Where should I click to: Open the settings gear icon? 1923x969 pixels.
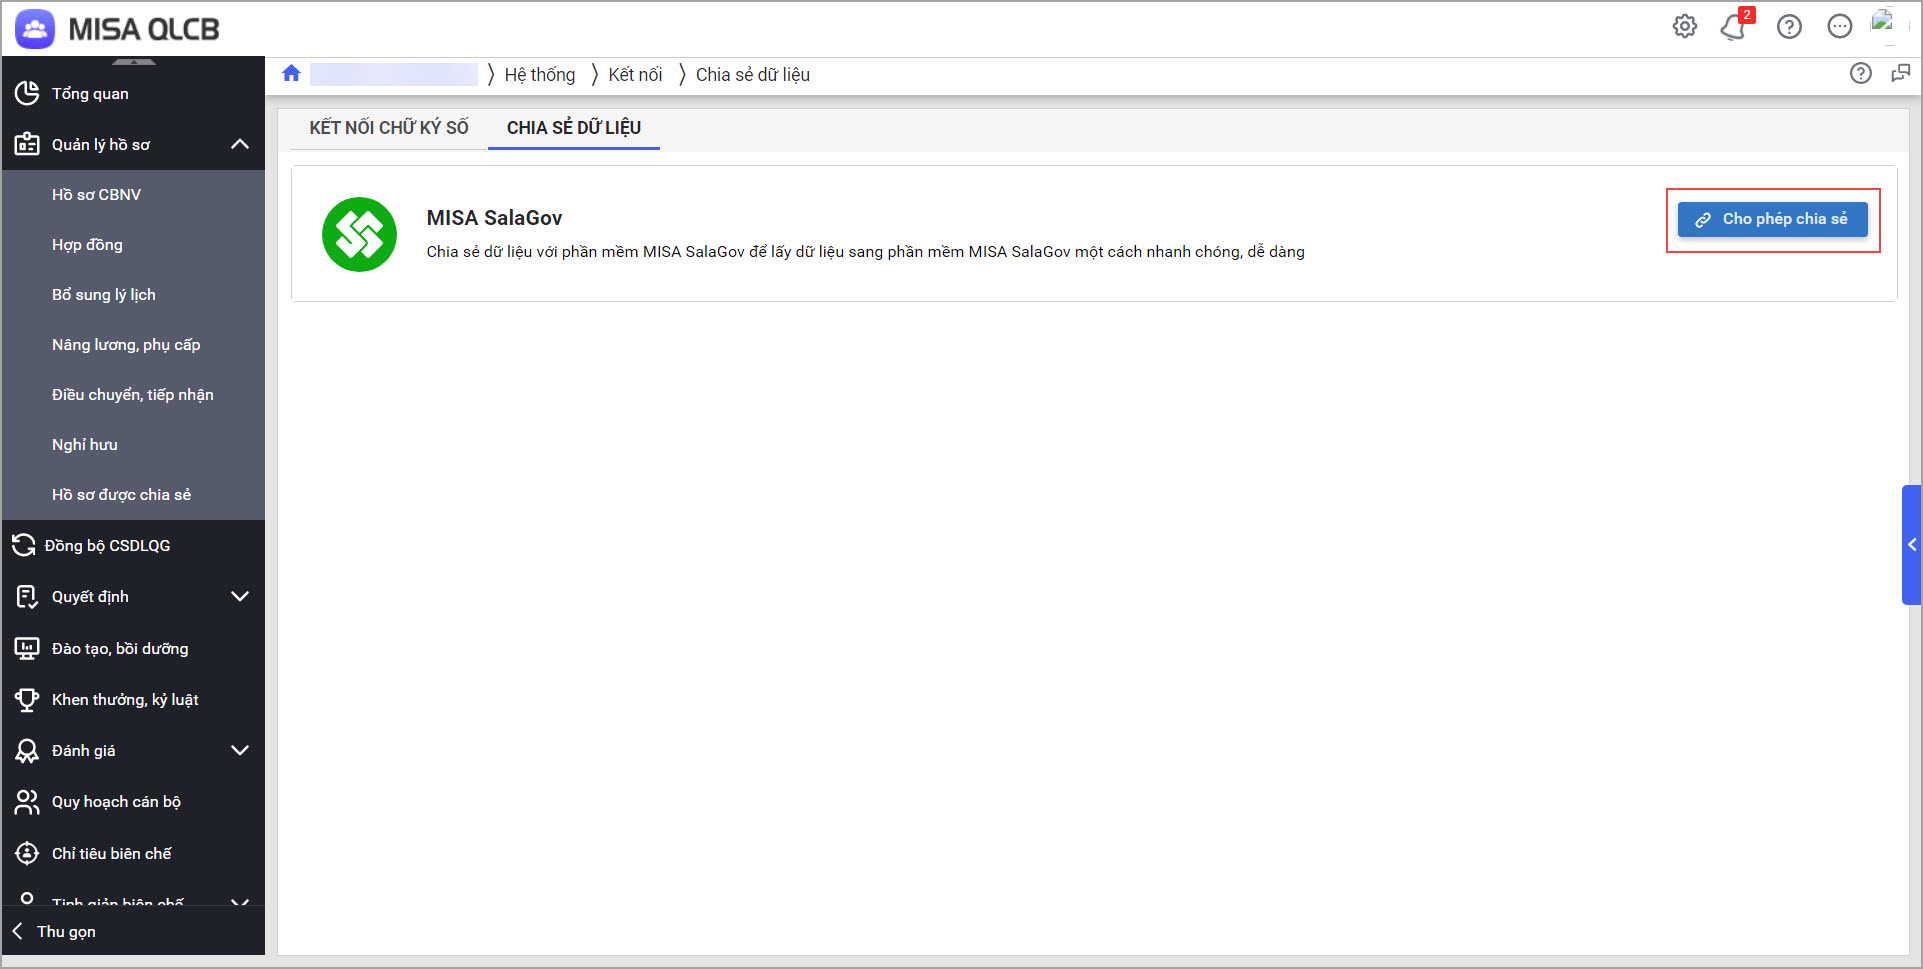[1685, 26]
